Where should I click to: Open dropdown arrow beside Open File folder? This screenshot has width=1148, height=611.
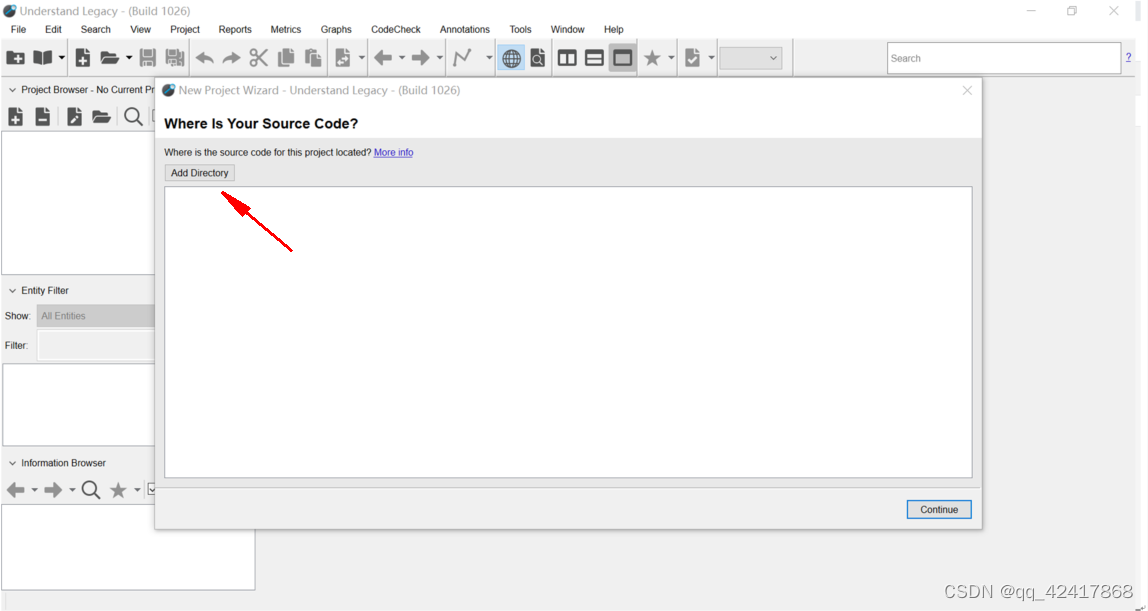click(129, 58)
